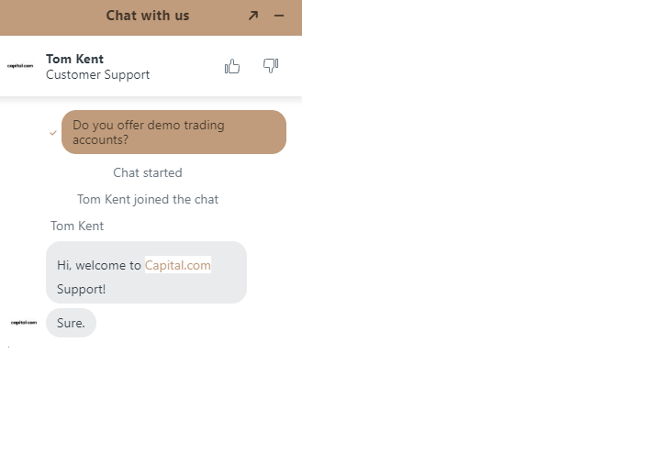
Task: Click the Chat started status line
Action: pyautogui.click(x=148, y=173)
